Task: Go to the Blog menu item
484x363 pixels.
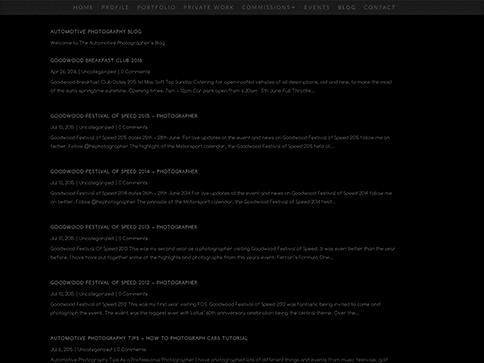Action: [x=347, y=7]
